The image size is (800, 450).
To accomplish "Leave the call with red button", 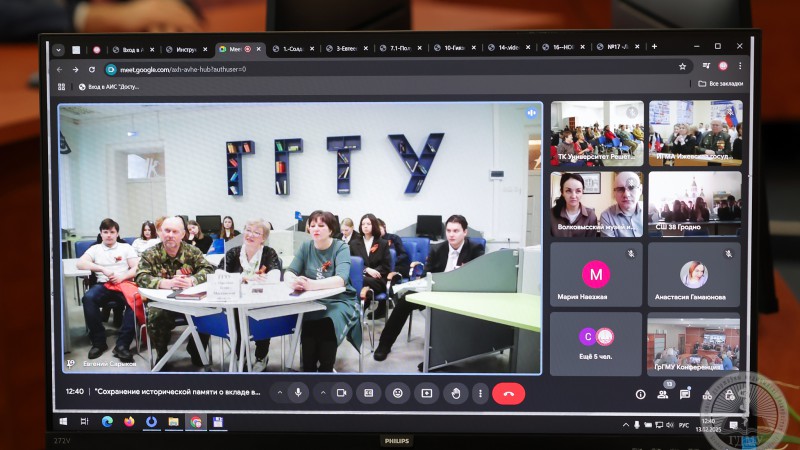I will (508, 393).
